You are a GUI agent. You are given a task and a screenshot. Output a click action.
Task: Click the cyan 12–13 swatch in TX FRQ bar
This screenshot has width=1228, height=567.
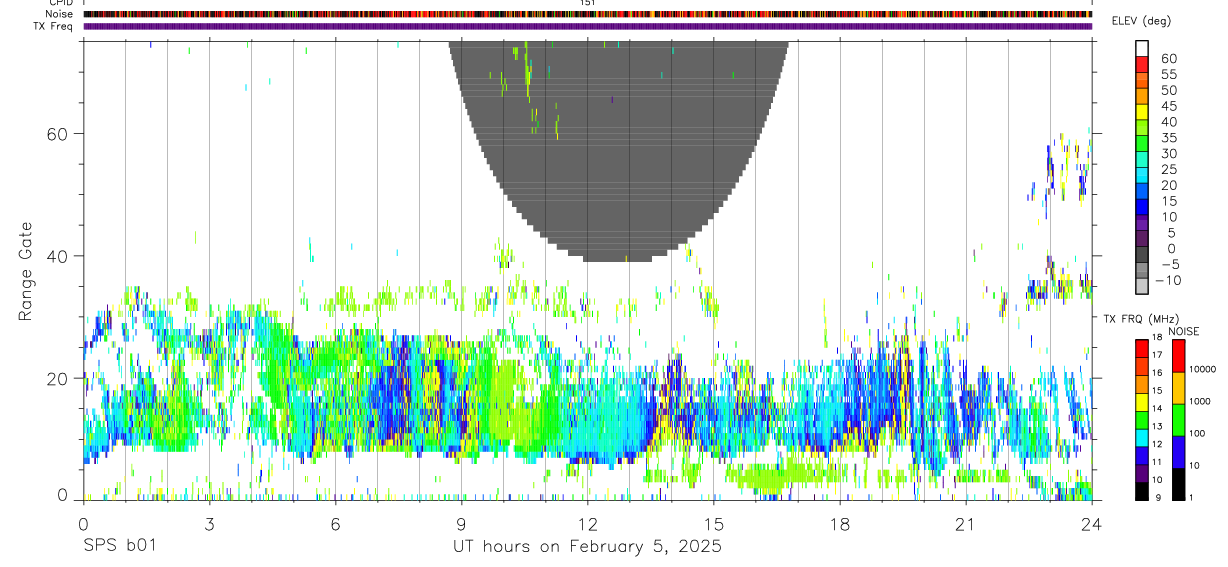(1142, 437)
